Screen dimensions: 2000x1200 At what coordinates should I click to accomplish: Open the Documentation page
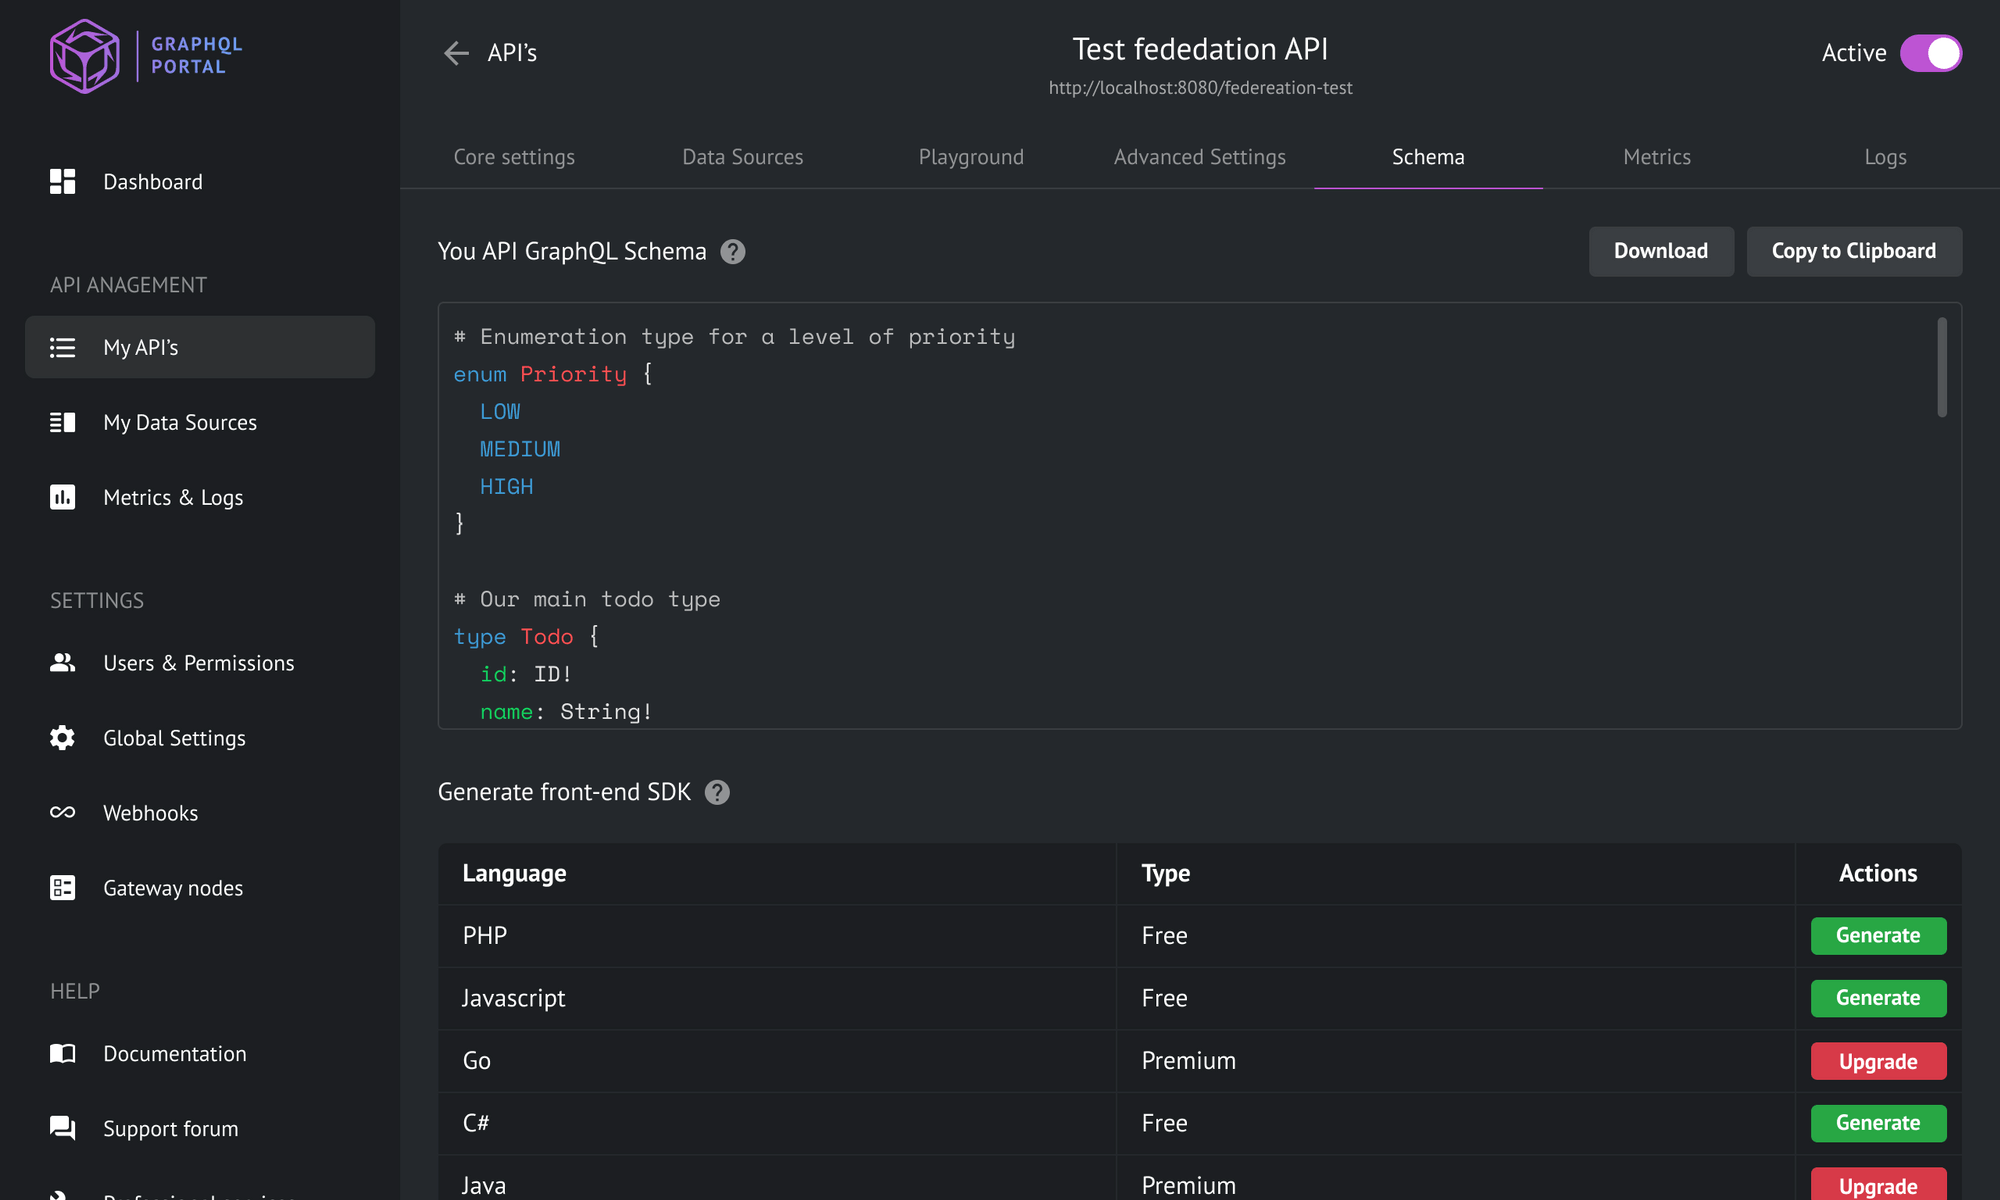(x=175, y=1053)
